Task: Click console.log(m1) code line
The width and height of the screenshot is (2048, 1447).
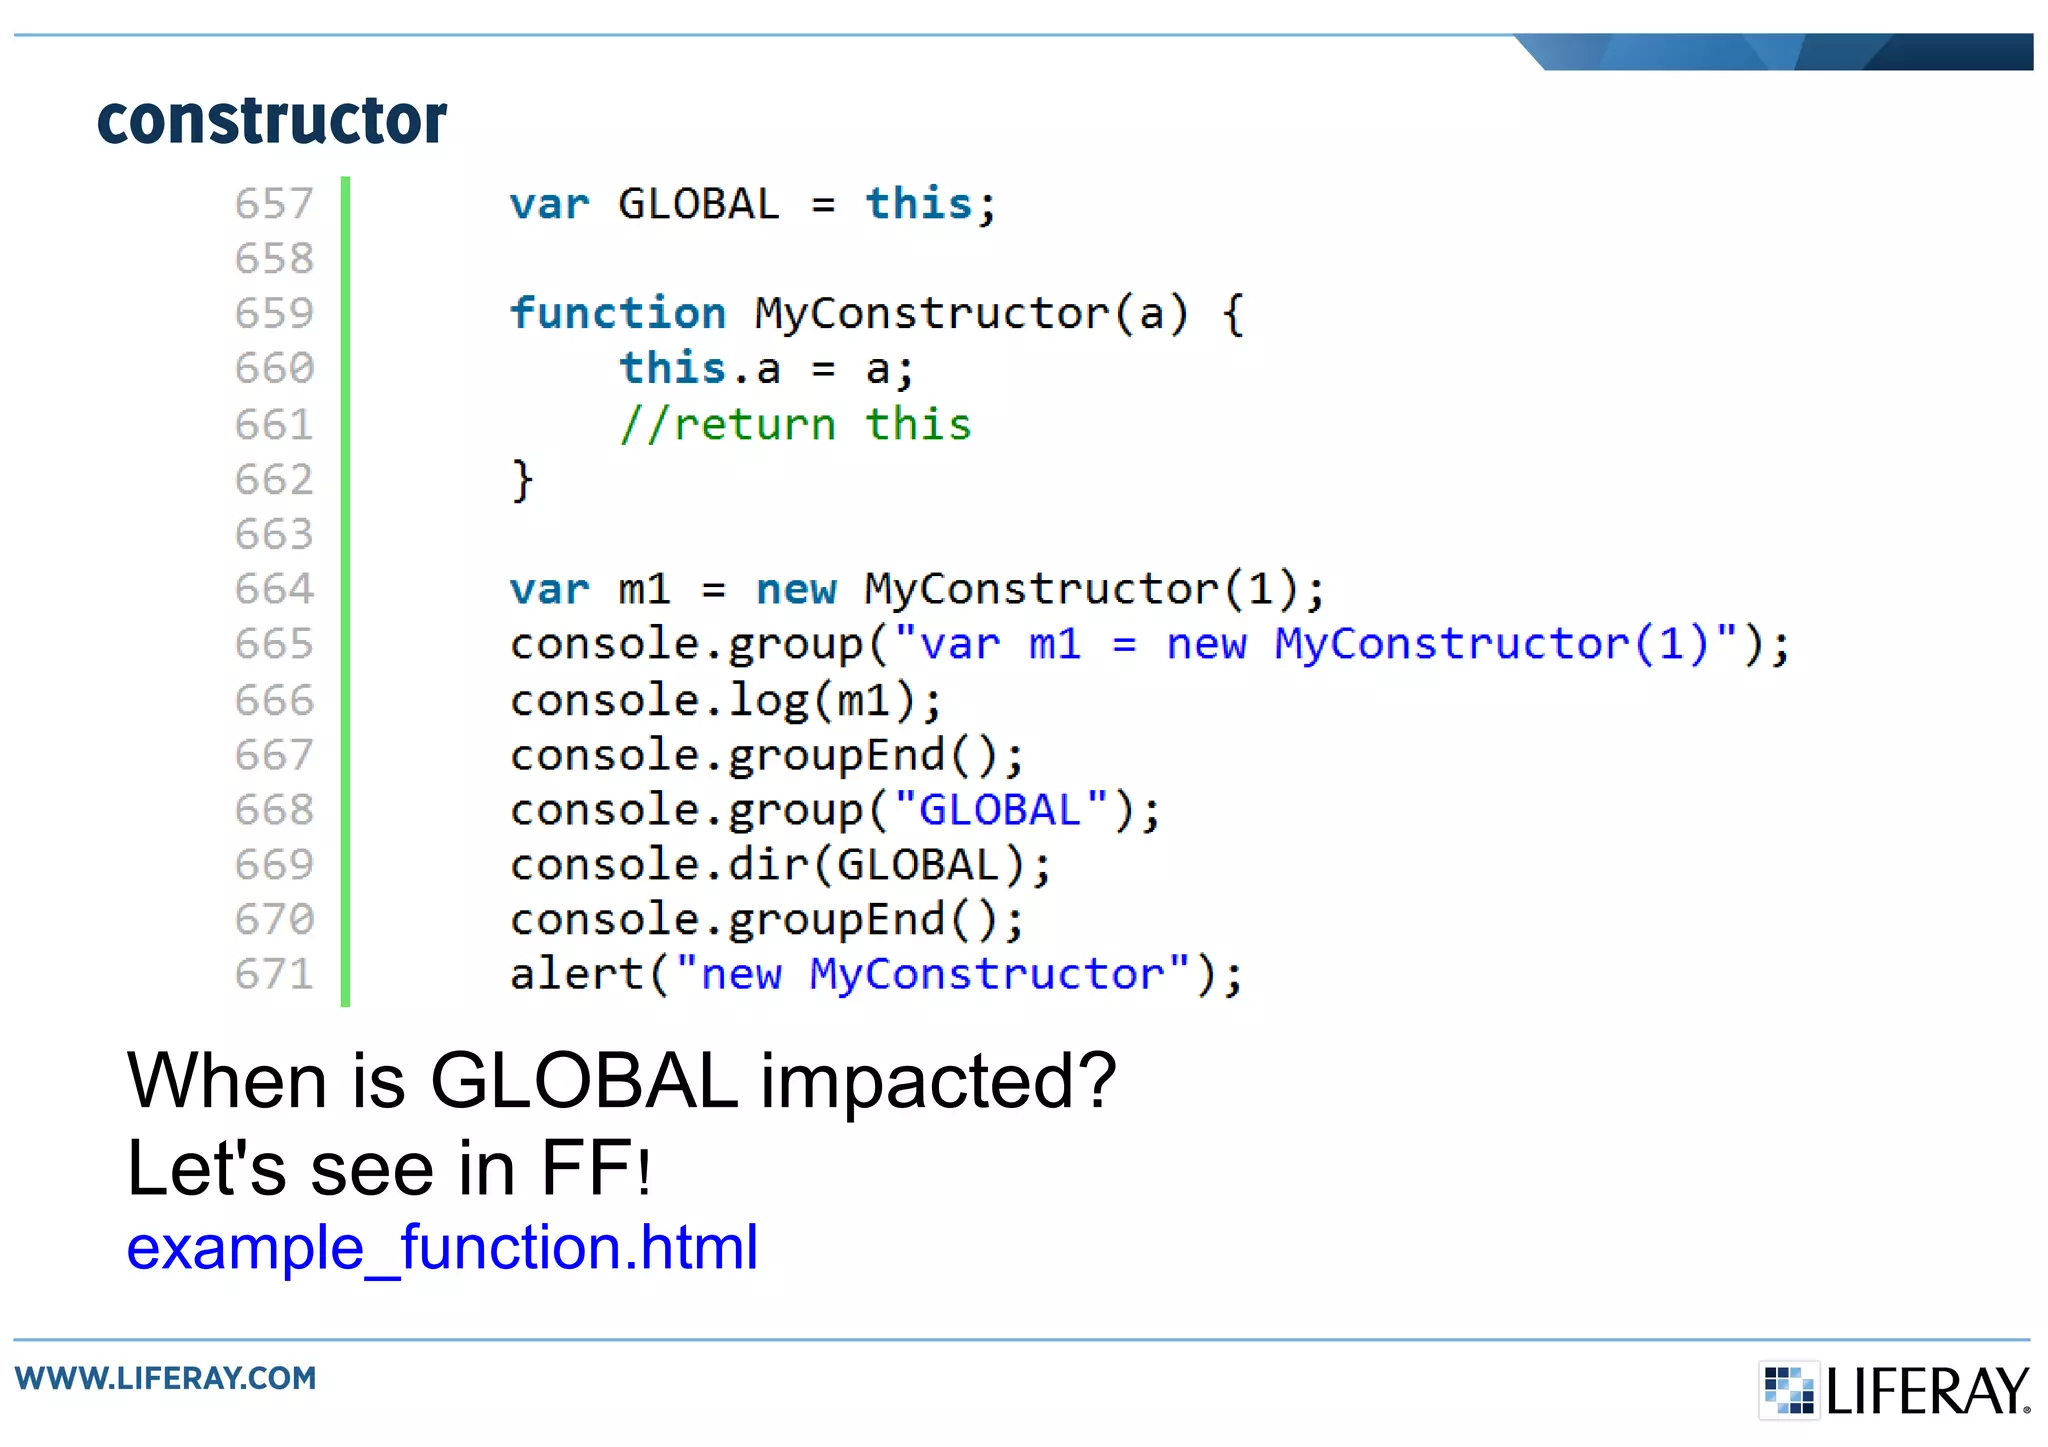Action: (x=725, y=700)
